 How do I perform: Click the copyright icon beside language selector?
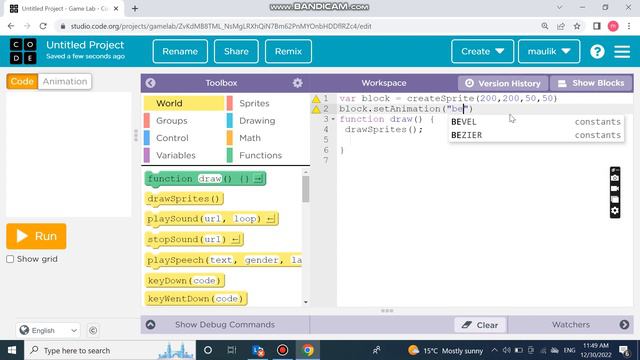point(93,330)
